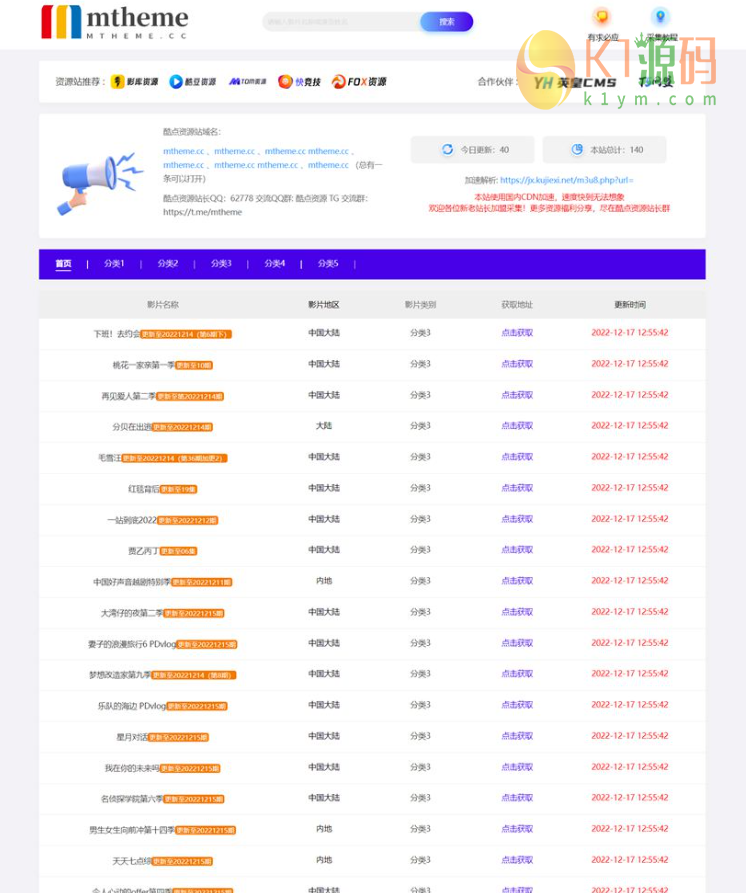Switch to the 分类5 tab
Viewport: 746px width, 893px height.
click(328, 264)
